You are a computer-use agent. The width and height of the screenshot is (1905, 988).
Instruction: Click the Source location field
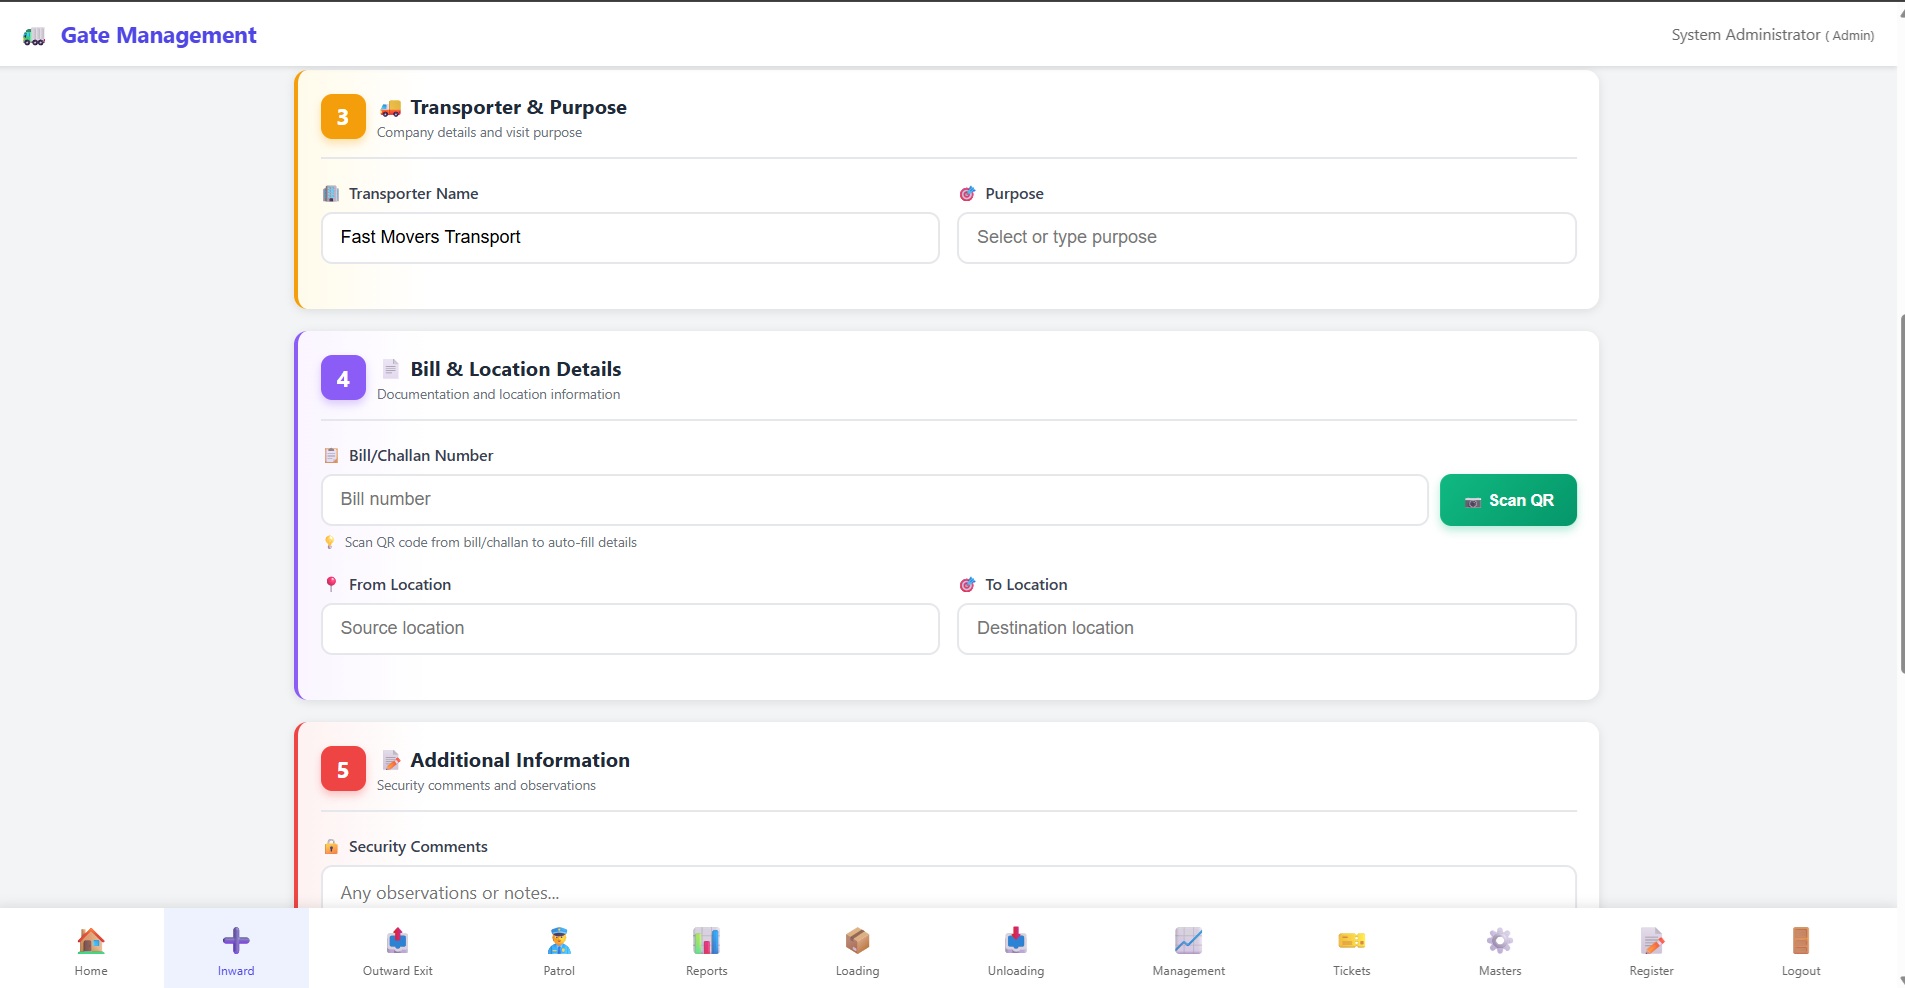(630, 629)
